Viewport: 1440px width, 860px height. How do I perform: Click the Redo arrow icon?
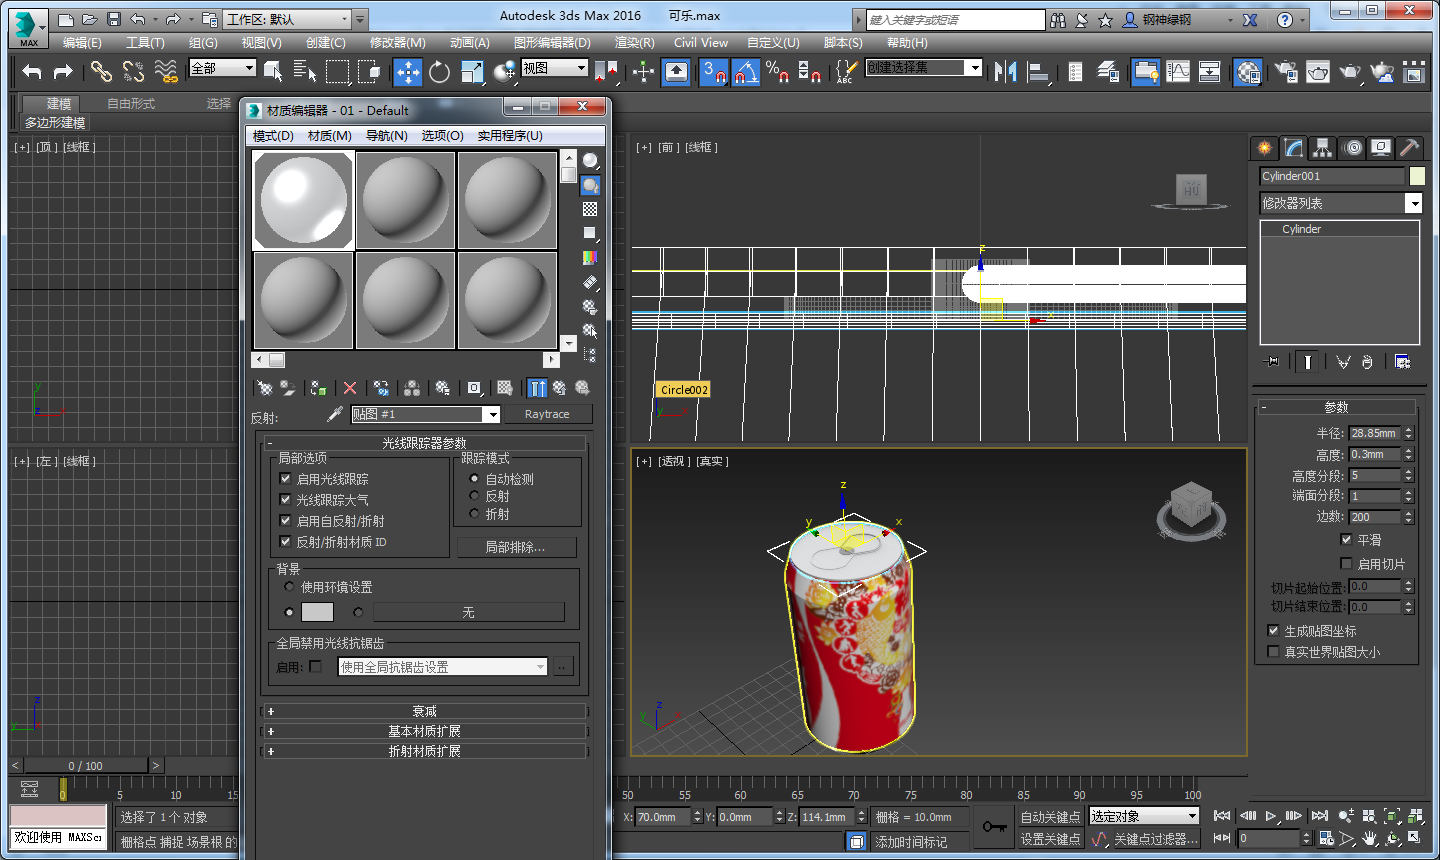[x=63, y=71]
